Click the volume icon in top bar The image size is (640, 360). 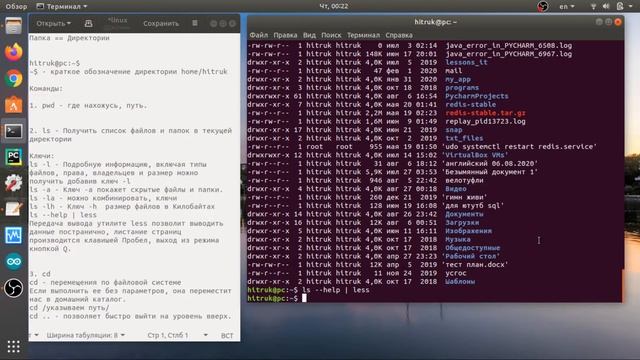coord(606,6)
